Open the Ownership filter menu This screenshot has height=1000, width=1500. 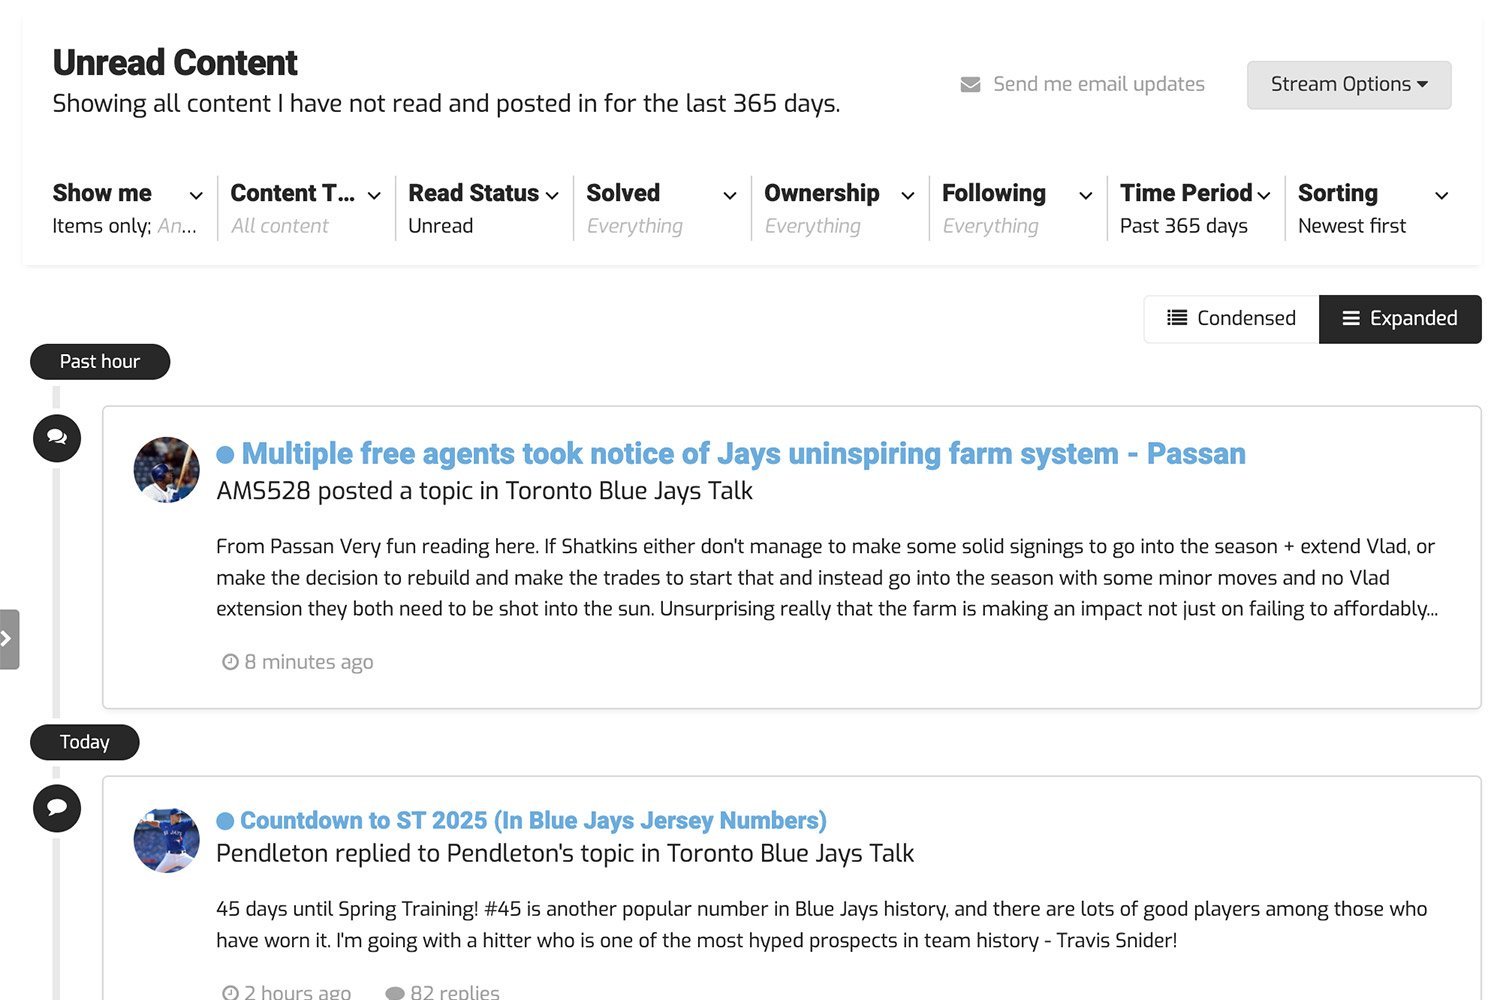pos(838,208)
